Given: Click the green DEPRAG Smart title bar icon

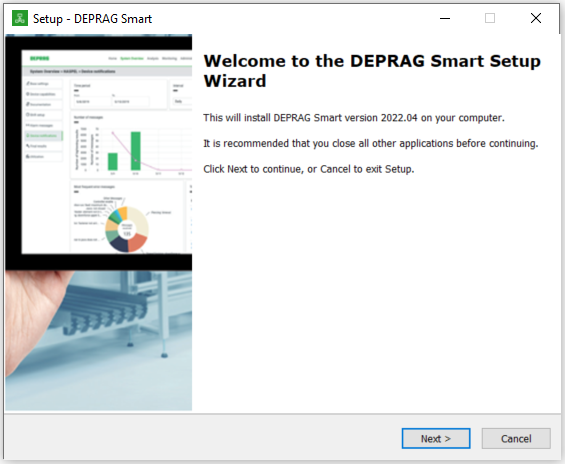Looking at the screenshot, I should [20, 18].
